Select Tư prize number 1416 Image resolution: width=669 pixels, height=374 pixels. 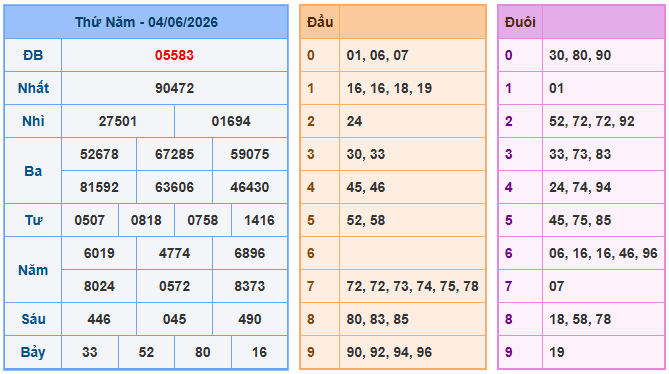pyautogui.click(x=259, y=220)
